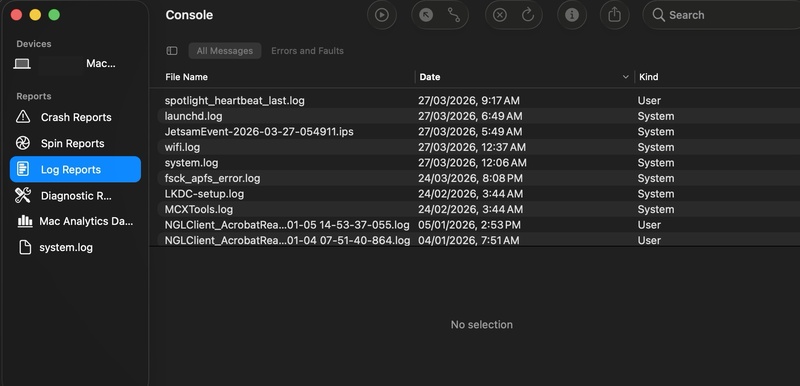
Task: Switch to Errors and Faults filter
Action: (x=307, y=50)
